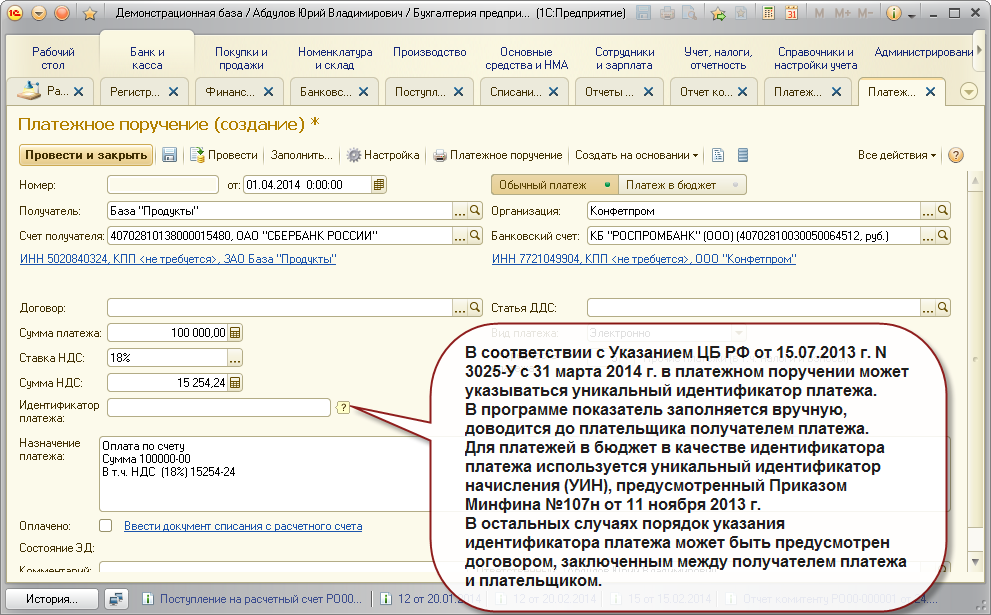The image size is (991, 615).
Task: Show the Идентификатор платежа hint icon
Action: [x=343, y=408]
